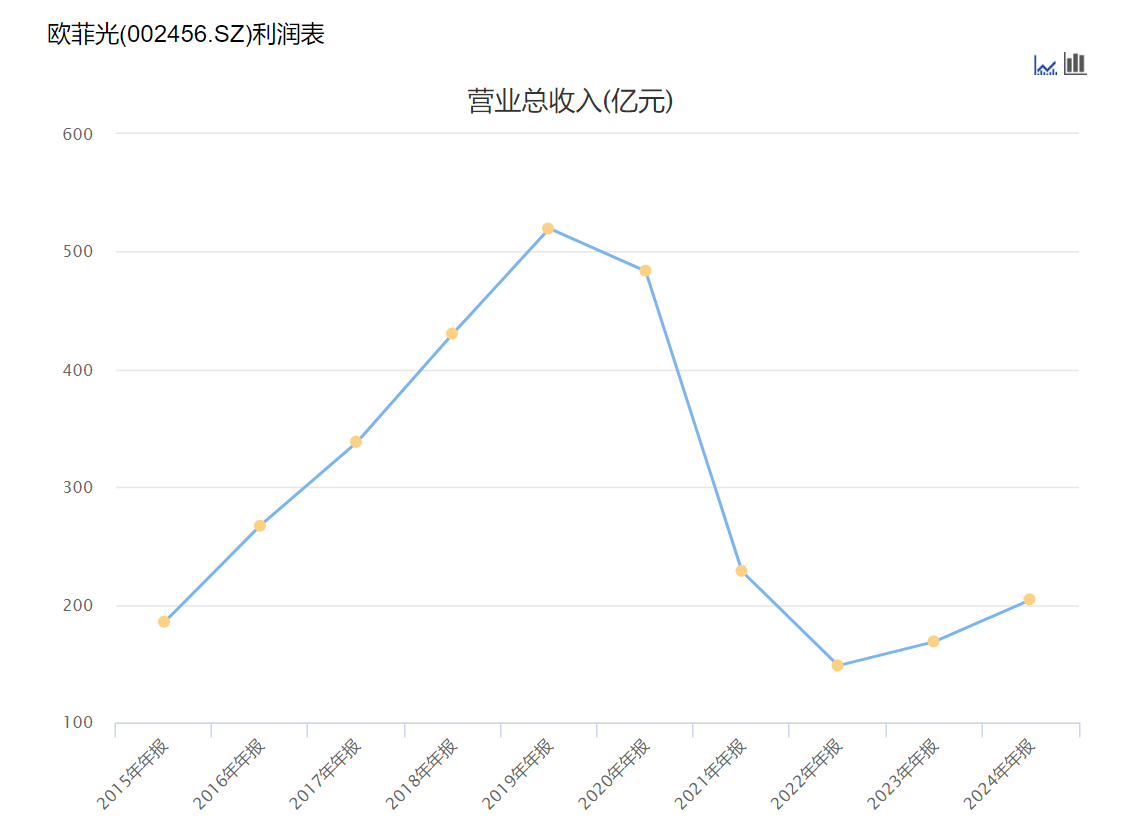This screenshot has width=1138, height=837.
Task: Click the y-axis value 300
Action: [78, 488]
